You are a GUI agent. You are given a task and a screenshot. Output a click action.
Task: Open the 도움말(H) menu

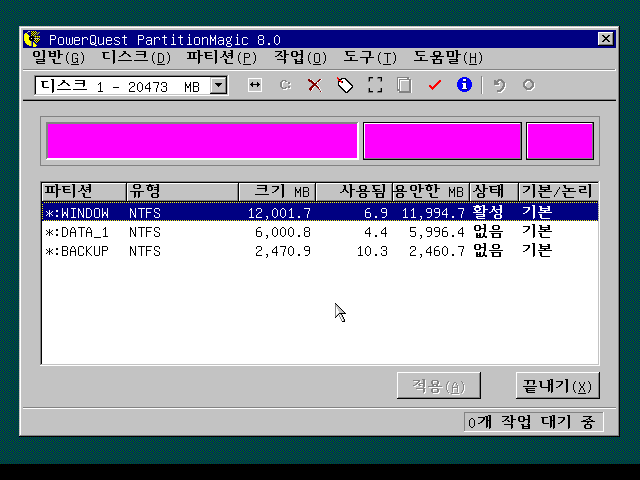click(x=448, y=58)
